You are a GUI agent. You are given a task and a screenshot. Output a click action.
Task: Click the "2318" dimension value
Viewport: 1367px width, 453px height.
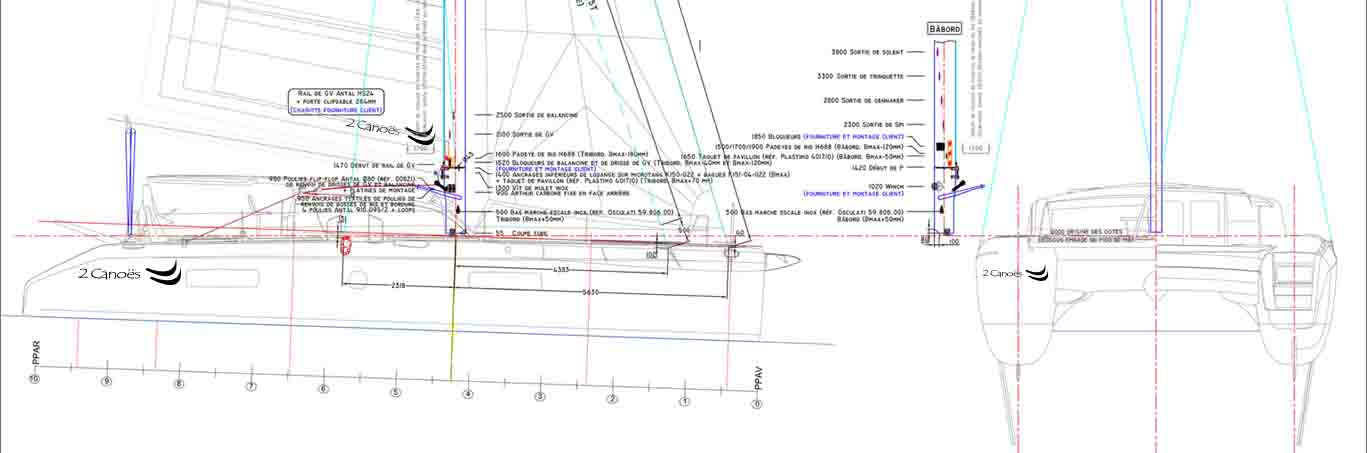pyautogui.click(x=398, y=286)
